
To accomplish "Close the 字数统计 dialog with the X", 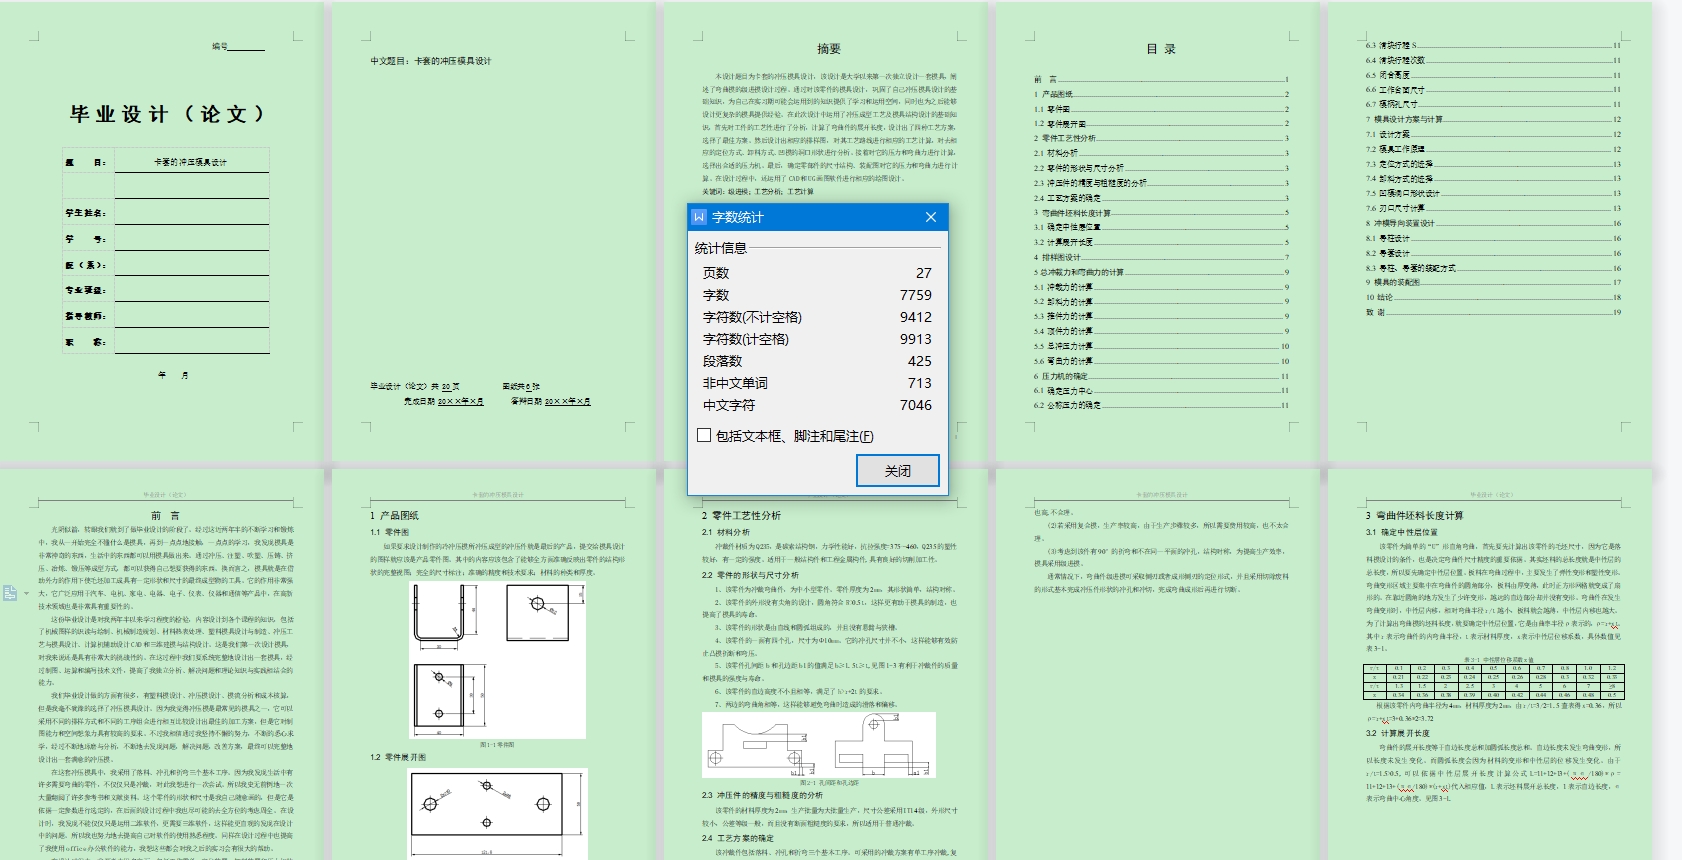I will pyautogui.click(x=930, y=217).
